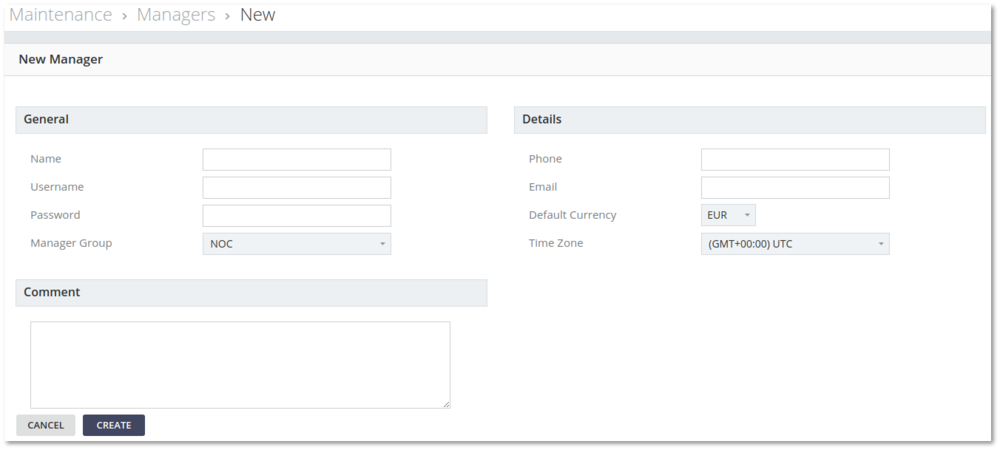The height and width of the screenshot is (450, 1000).
Task: Open the Time Zone selector
Action: 795,244
